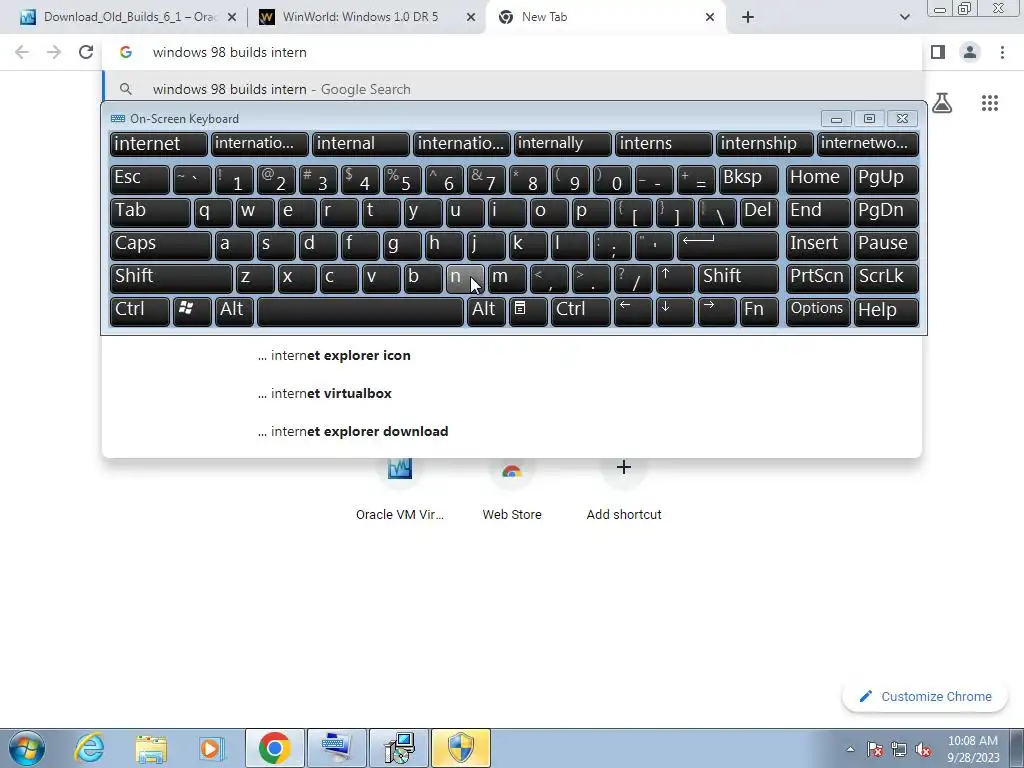Click the Del key
Image resolution: width=1024 pixels, height=768 pixels.
click(760, 212)
